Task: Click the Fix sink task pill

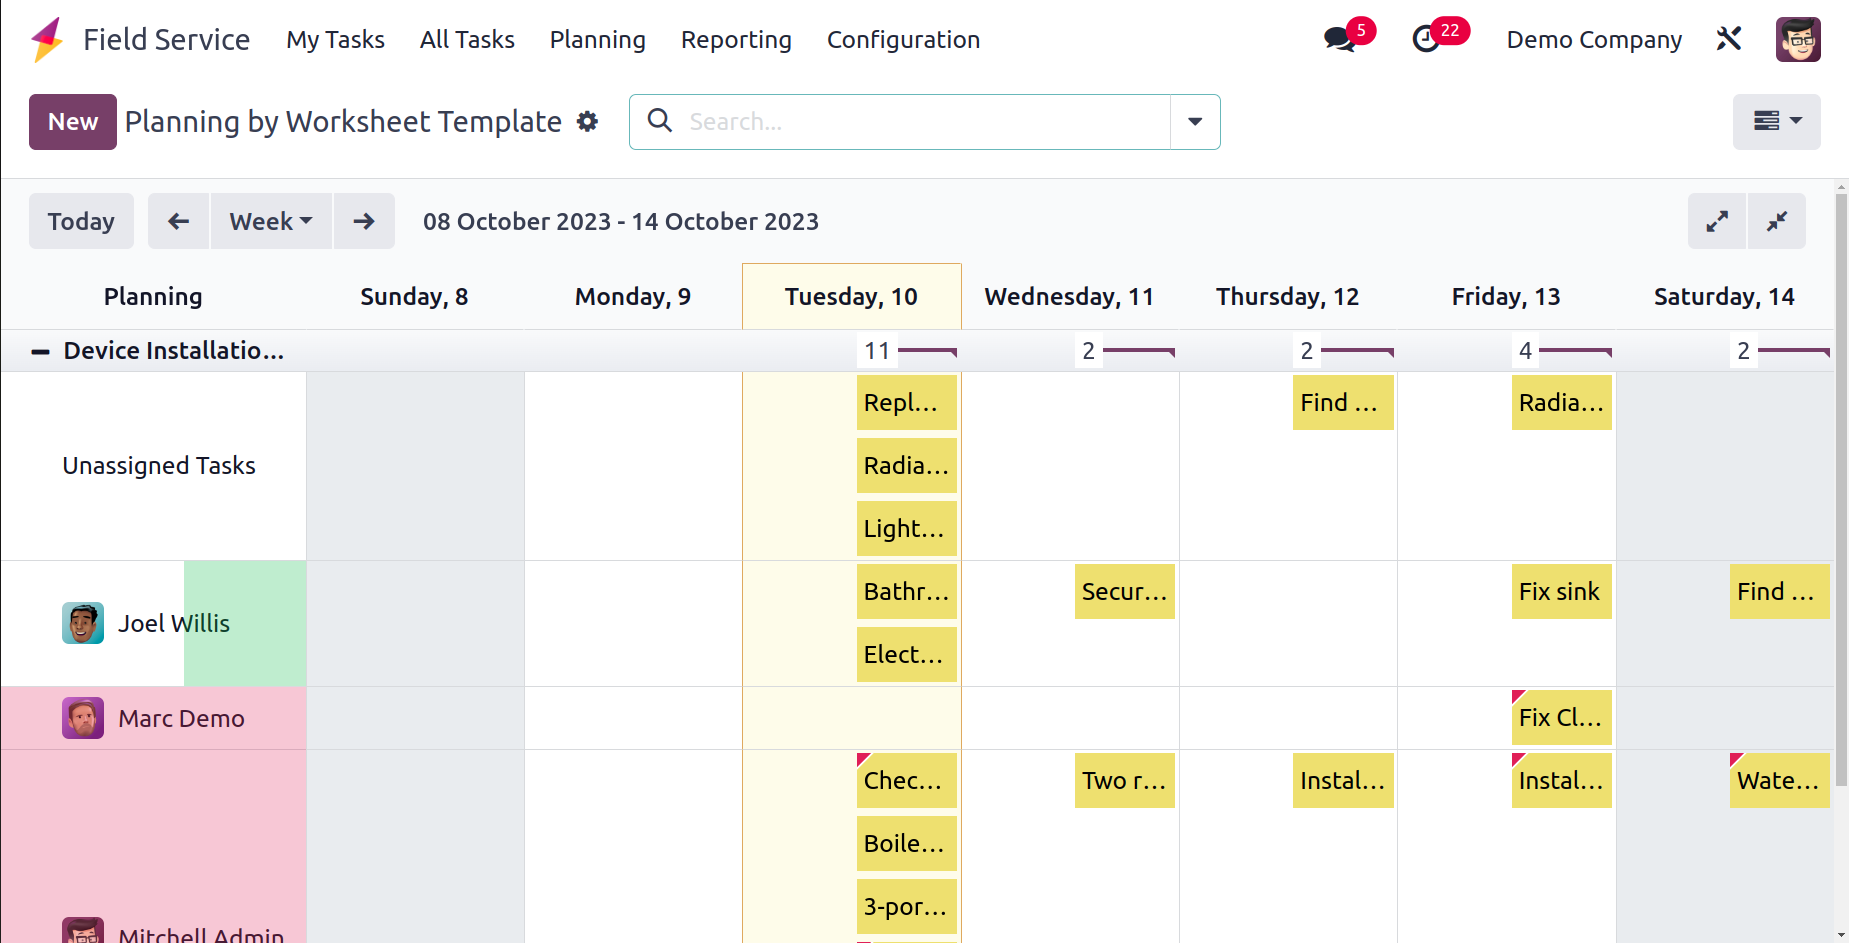Action: pyautogui.click(x=1561, y=592)
